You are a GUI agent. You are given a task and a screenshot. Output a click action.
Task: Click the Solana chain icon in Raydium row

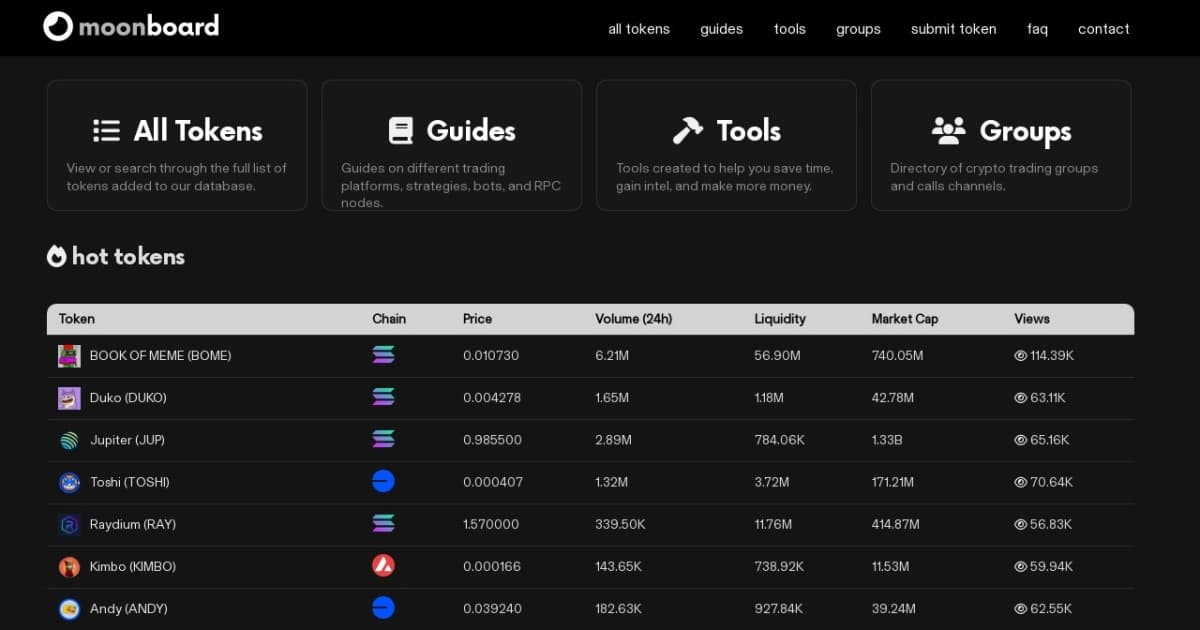pyautogui.click(x=383, y=523)
